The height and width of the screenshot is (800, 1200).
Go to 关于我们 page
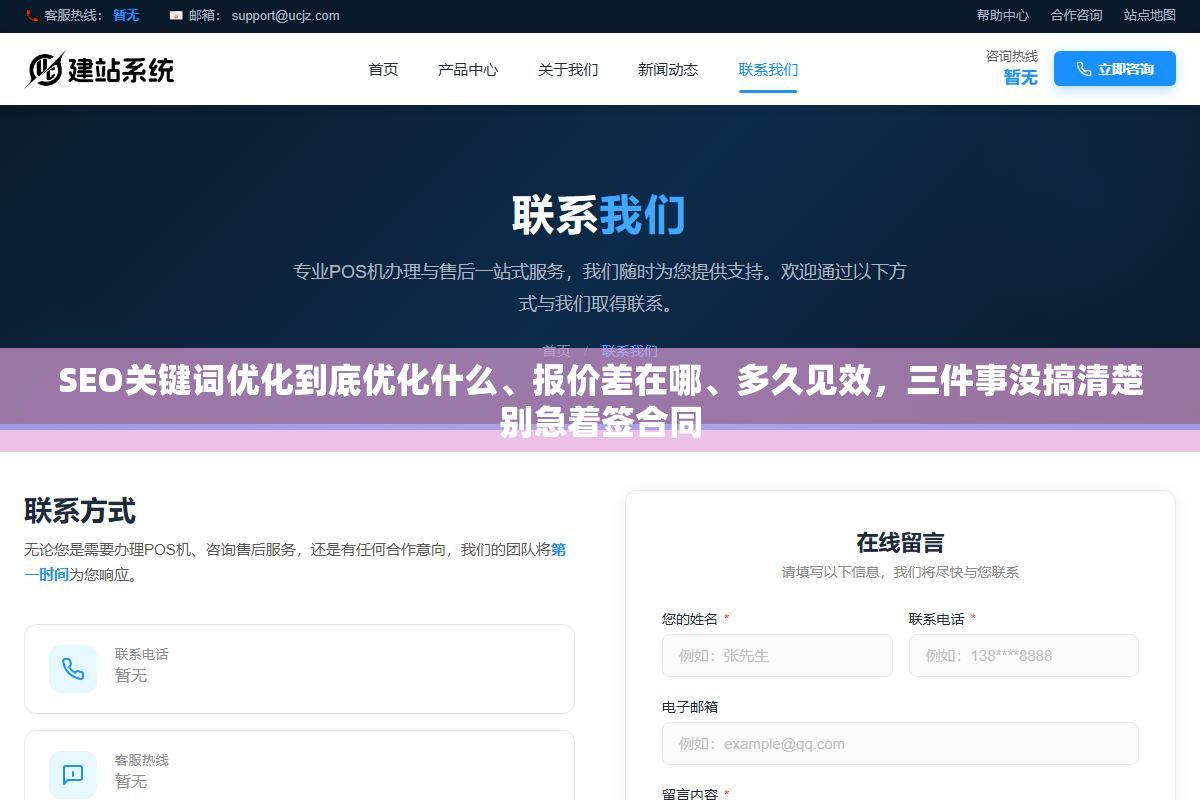coord(568,69)
